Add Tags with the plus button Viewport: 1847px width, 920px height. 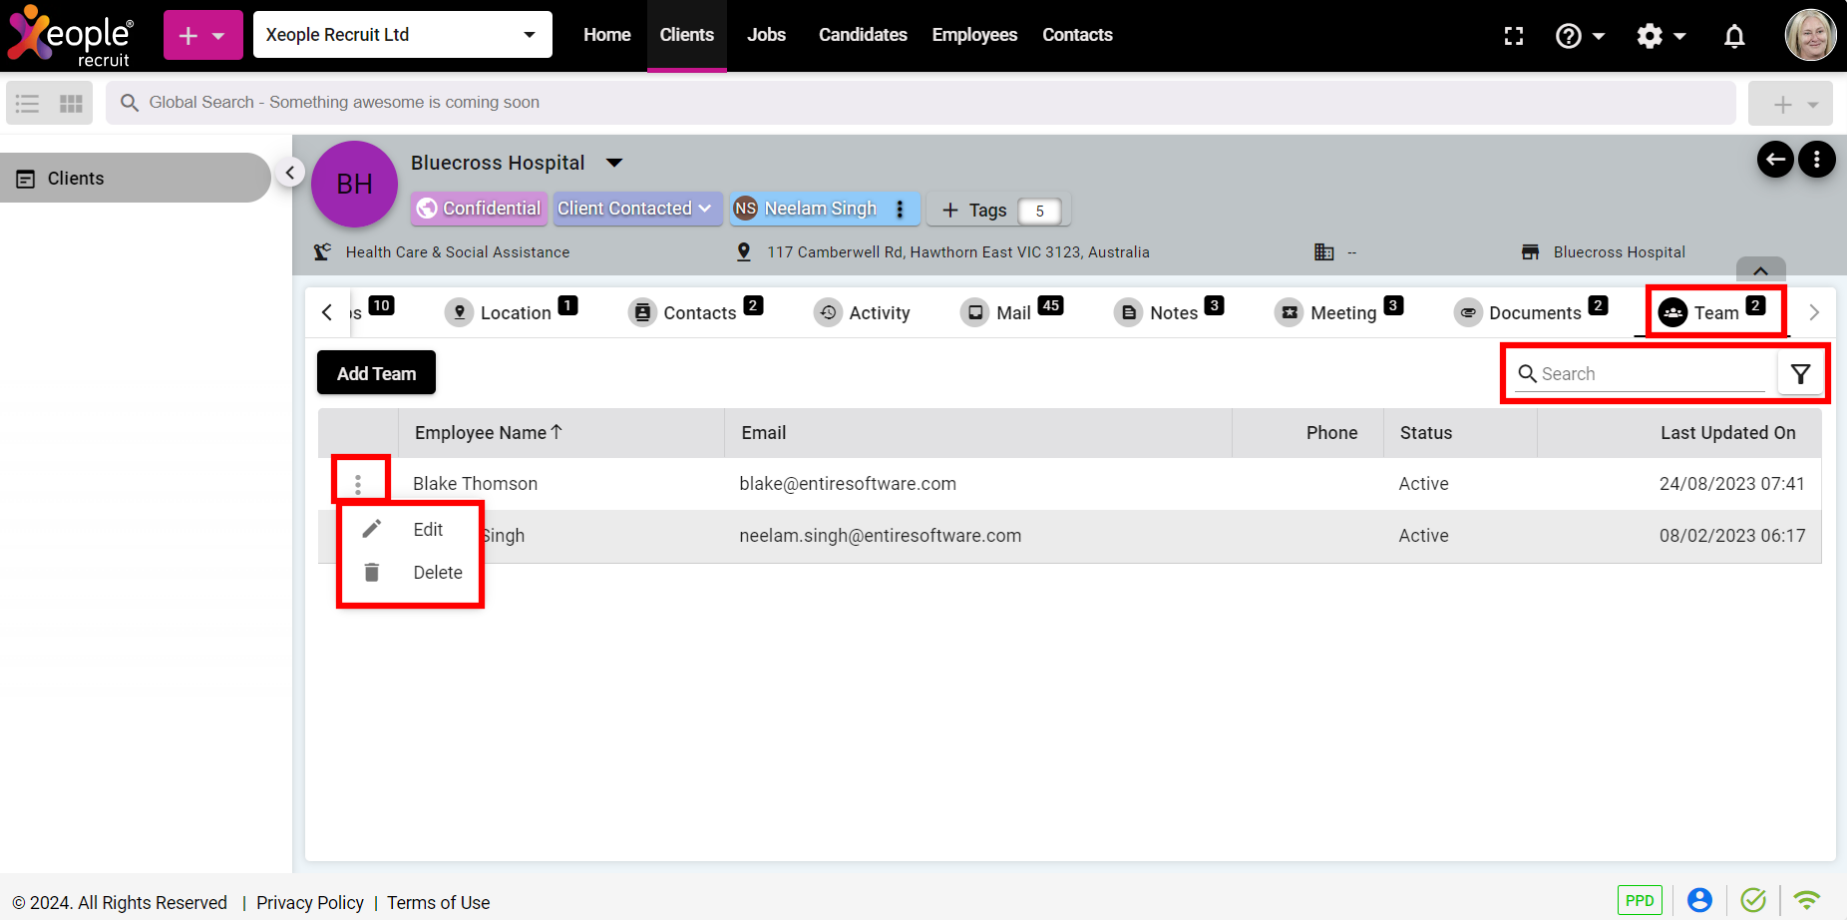tap(974, 210)
